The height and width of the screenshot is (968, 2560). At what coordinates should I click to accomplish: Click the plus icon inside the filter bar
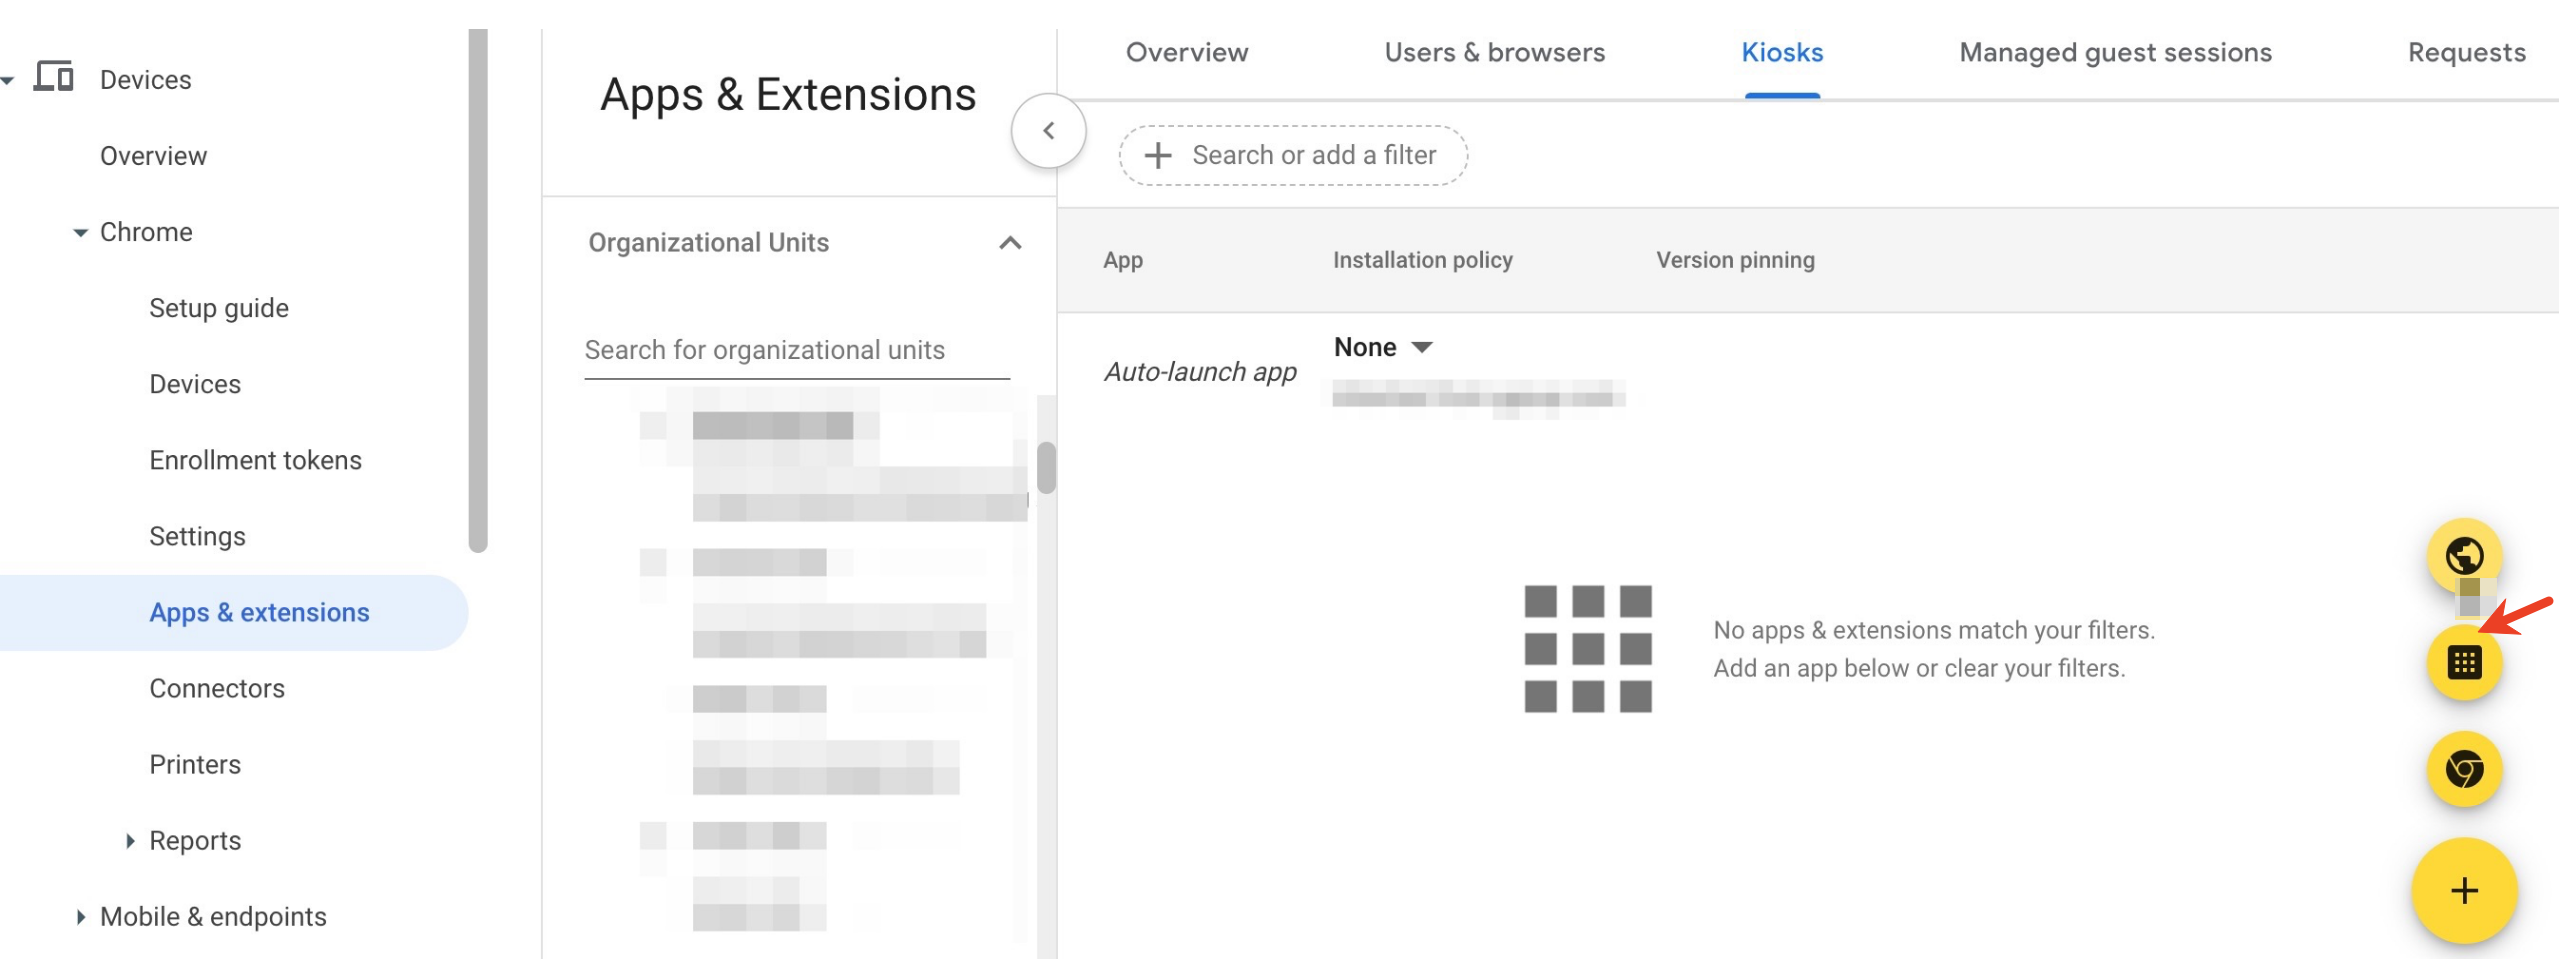(x=1158, y=155)
